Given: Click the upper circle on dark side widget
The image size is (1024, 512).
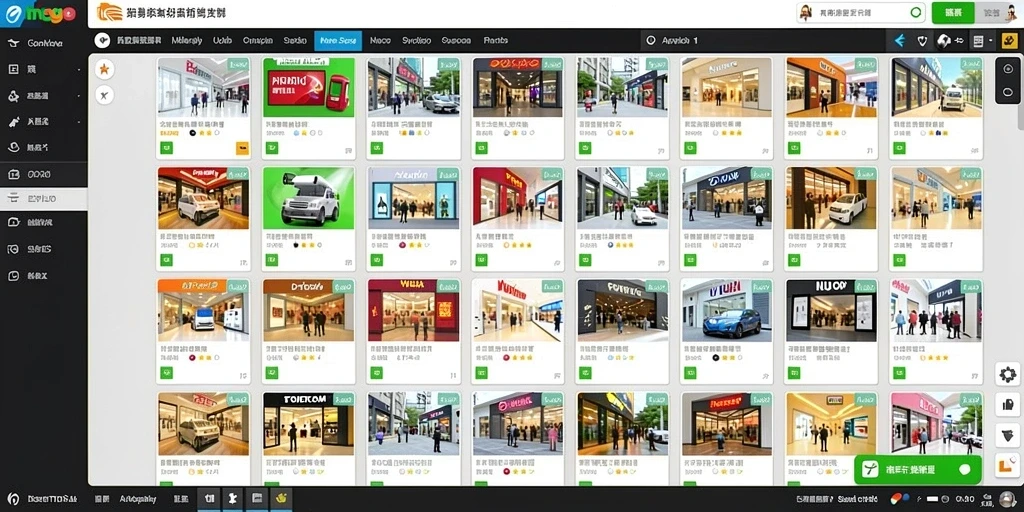Looking at the screenshot, I should tap(1008, 69).
